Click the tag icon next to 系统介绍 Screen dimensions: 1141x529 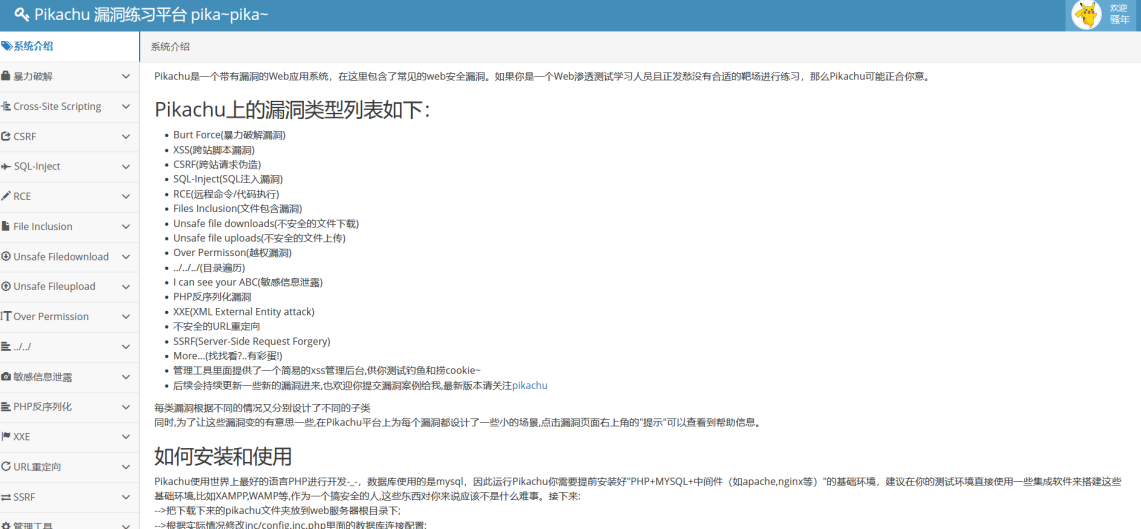tap(7, 46)
